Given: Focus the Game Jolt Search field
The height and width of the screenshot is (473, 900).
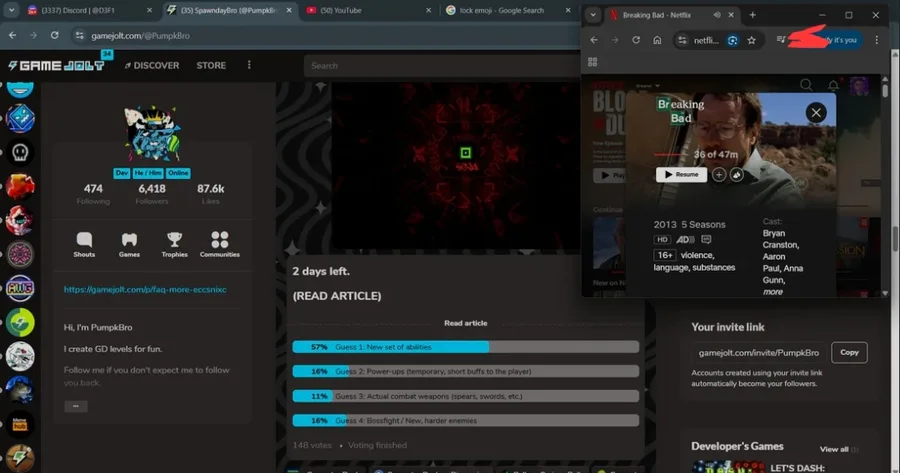Looking at the screenshot, I should coord(442,66).
